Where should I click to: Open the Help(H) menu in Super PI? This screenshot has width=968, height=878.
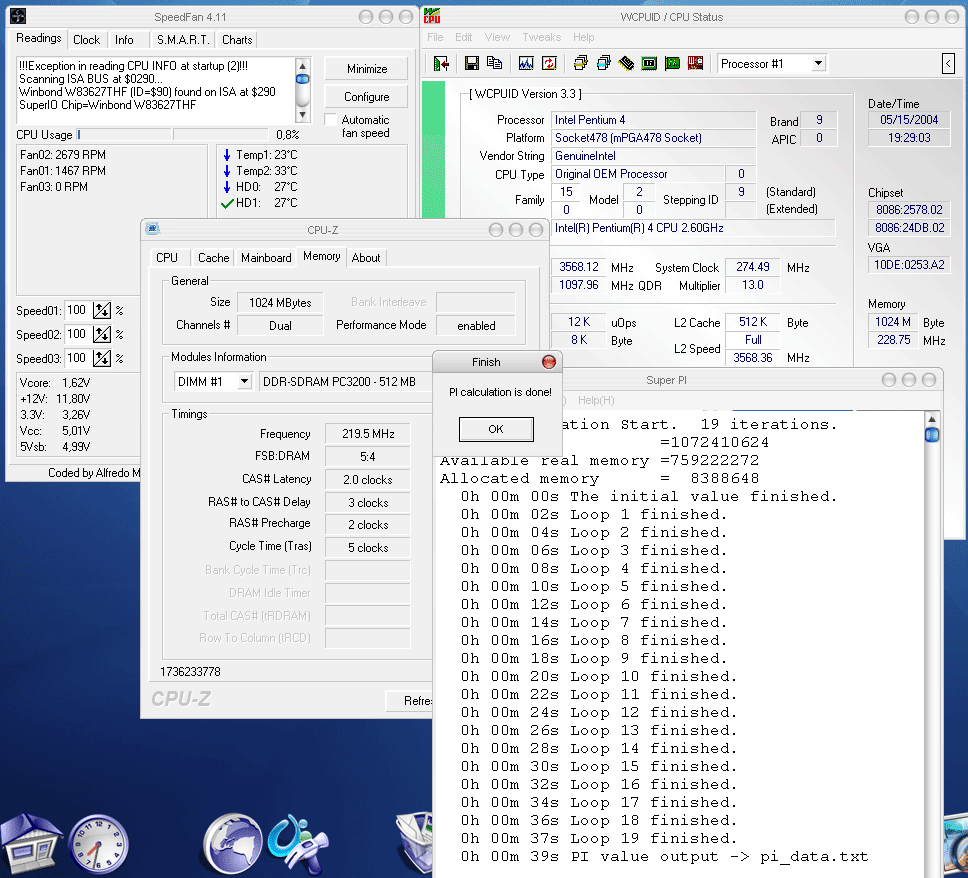click(x=596, y=400)
